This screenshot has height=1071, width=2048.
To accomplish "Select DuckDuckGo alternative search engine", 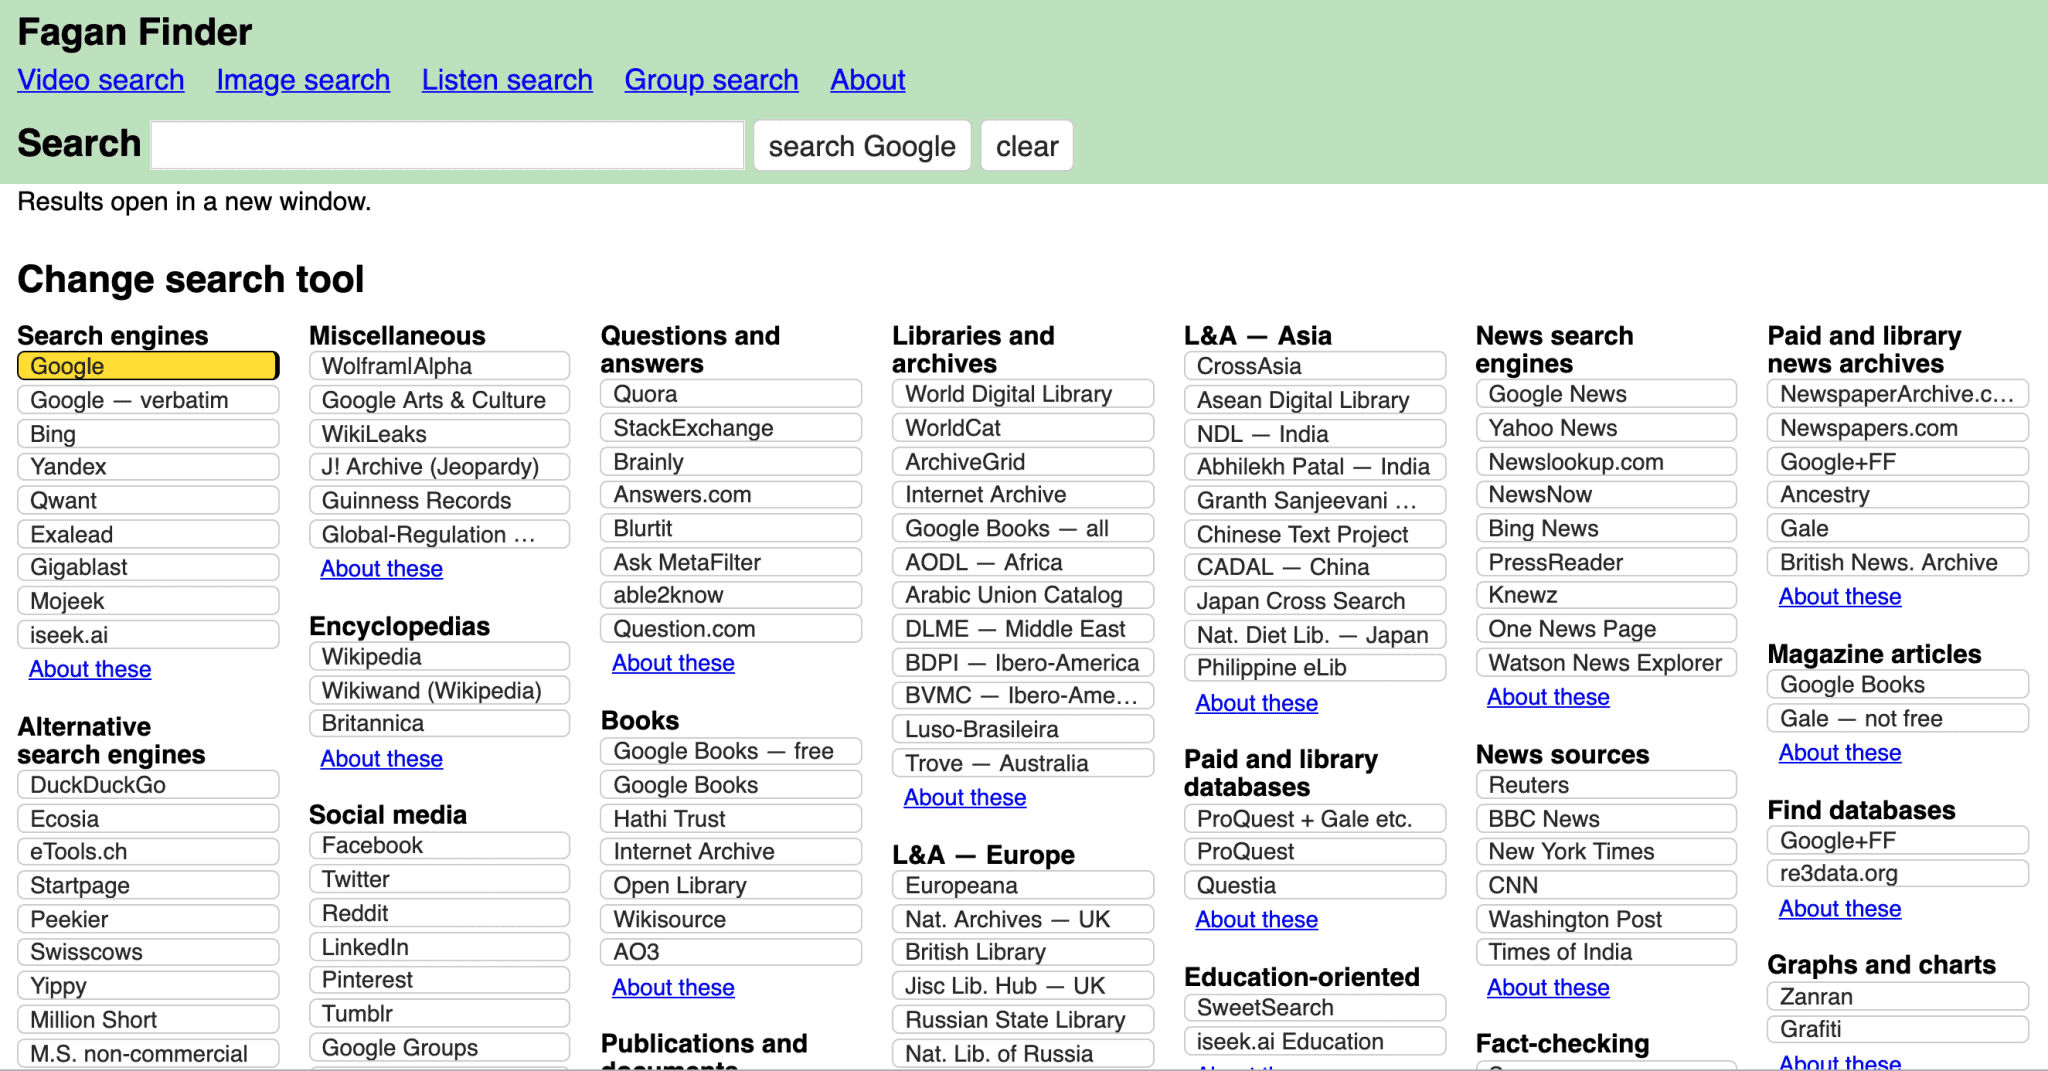I will (148, 785).
